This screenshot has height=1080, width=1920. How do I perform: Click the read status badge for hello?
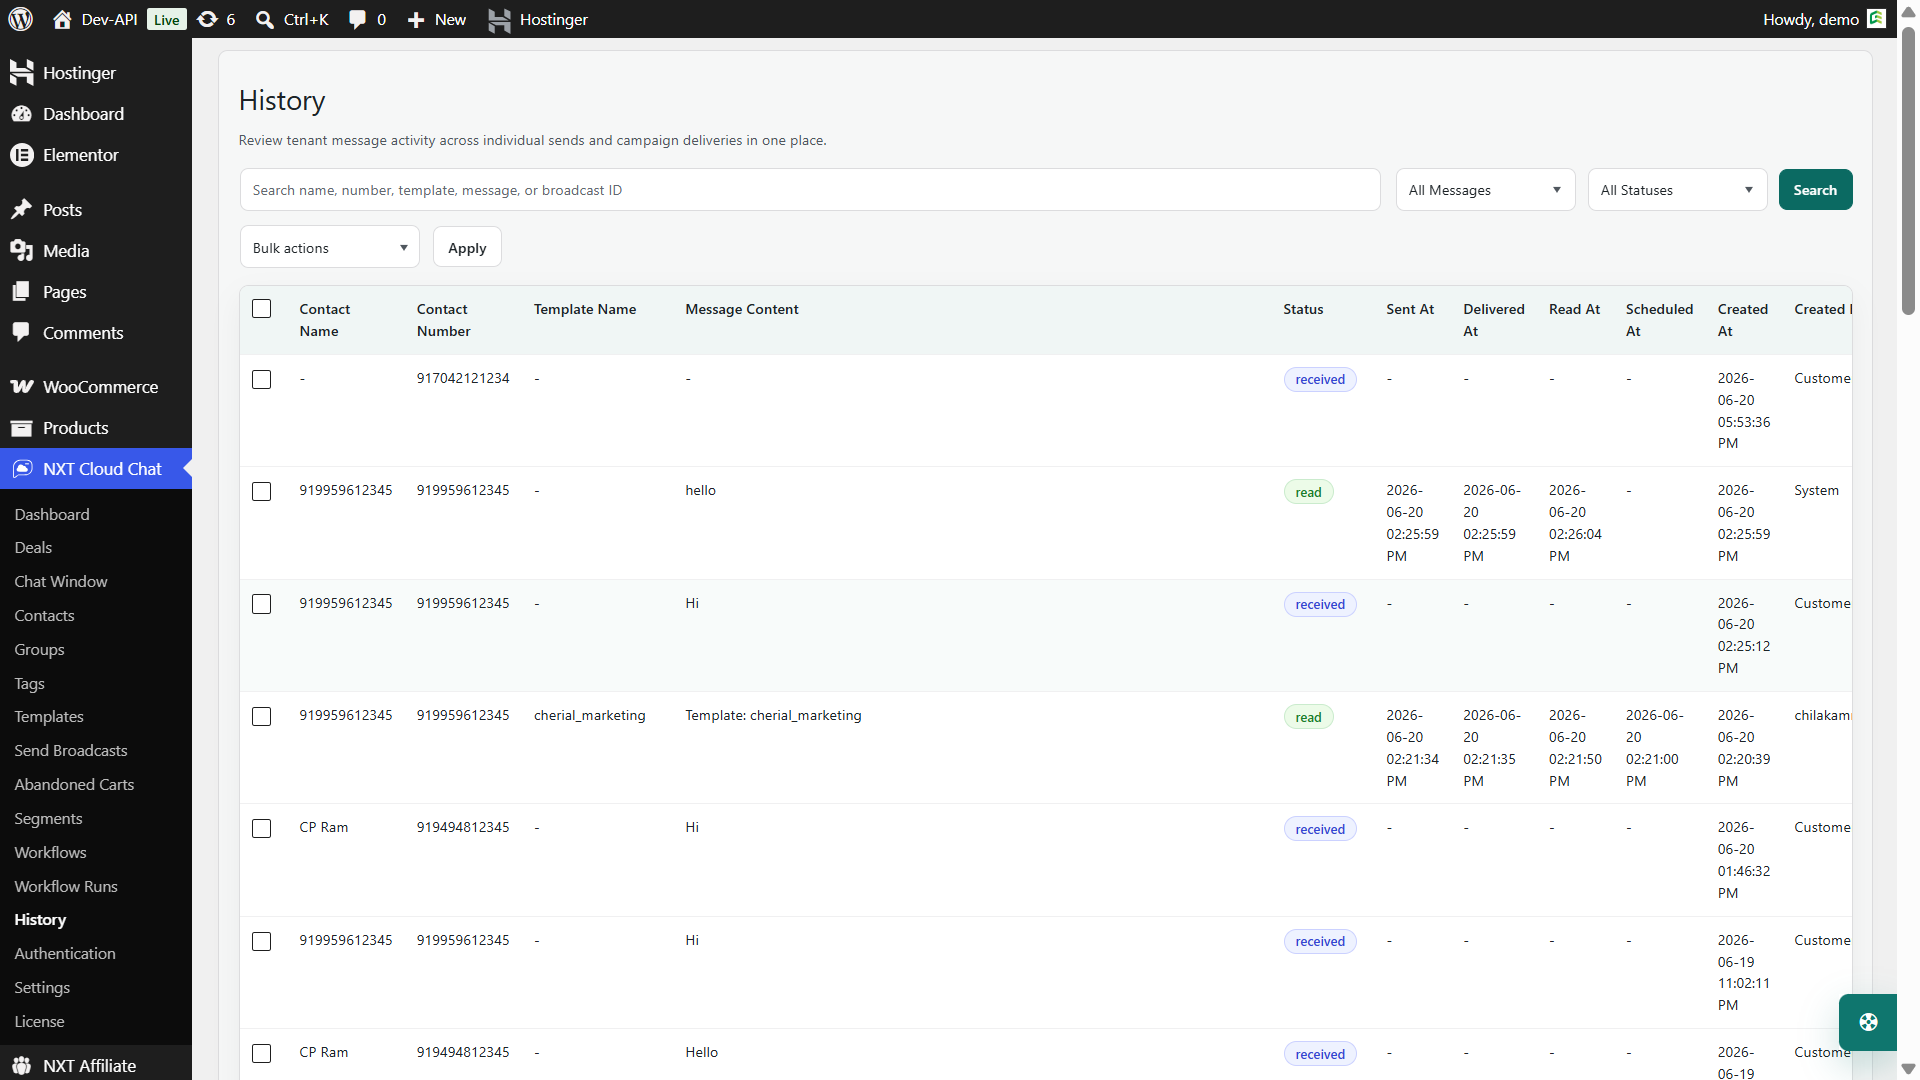pyautogui.click(x=1308, y=492)
